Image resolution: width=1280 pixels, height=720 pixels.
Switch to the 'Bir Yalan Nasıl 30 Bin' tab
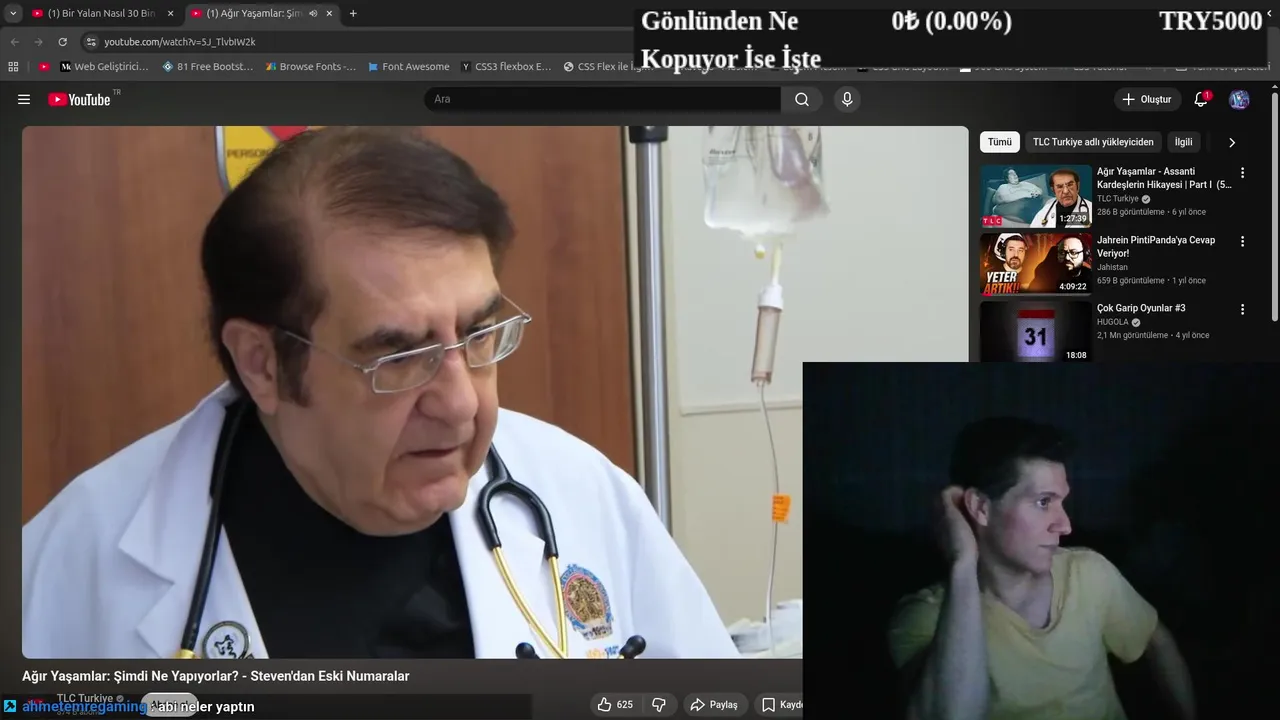[102, 13]
